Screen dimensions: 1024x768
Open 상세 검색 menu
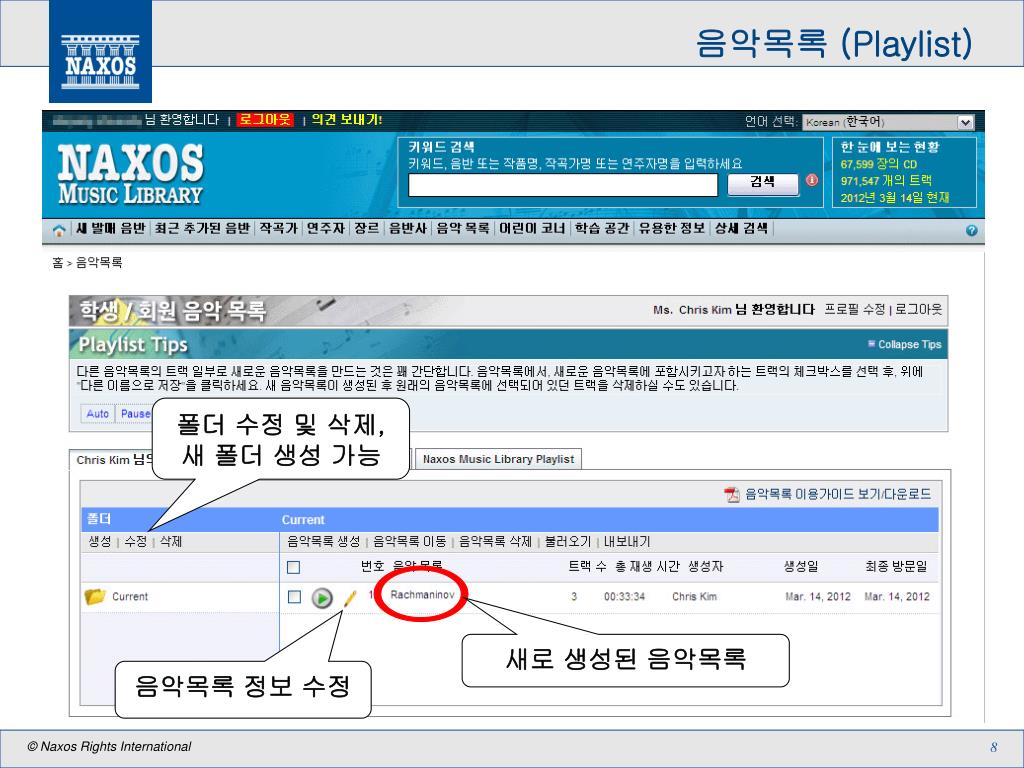click(x=741, y=228)
